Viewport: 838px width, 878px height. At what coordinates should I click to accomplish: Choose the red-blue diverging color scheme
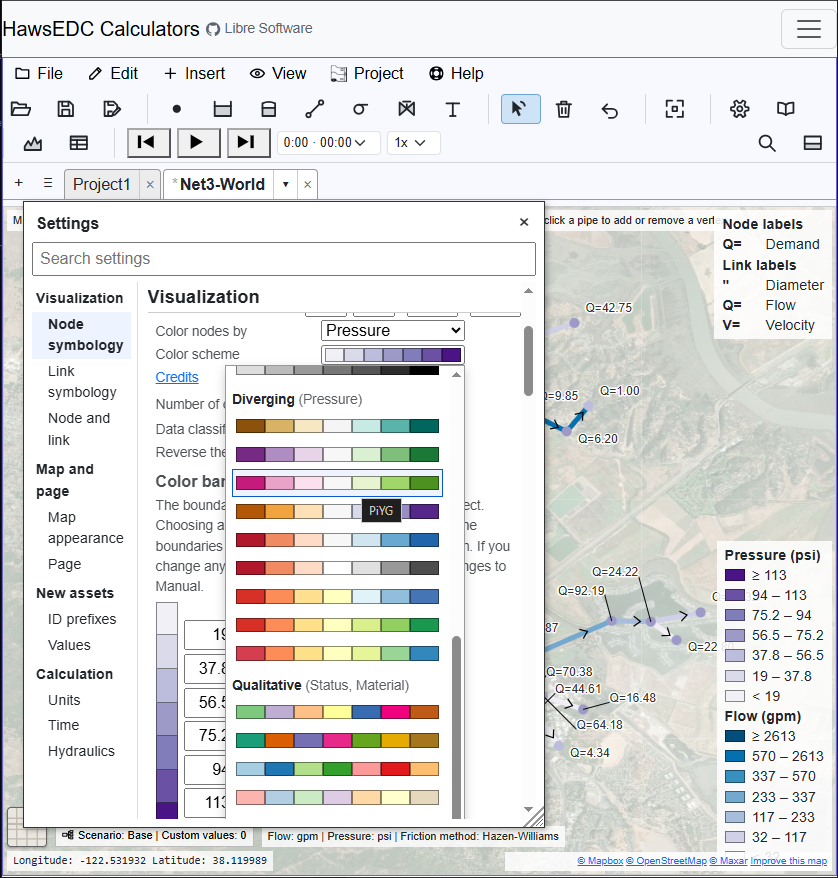337,540
